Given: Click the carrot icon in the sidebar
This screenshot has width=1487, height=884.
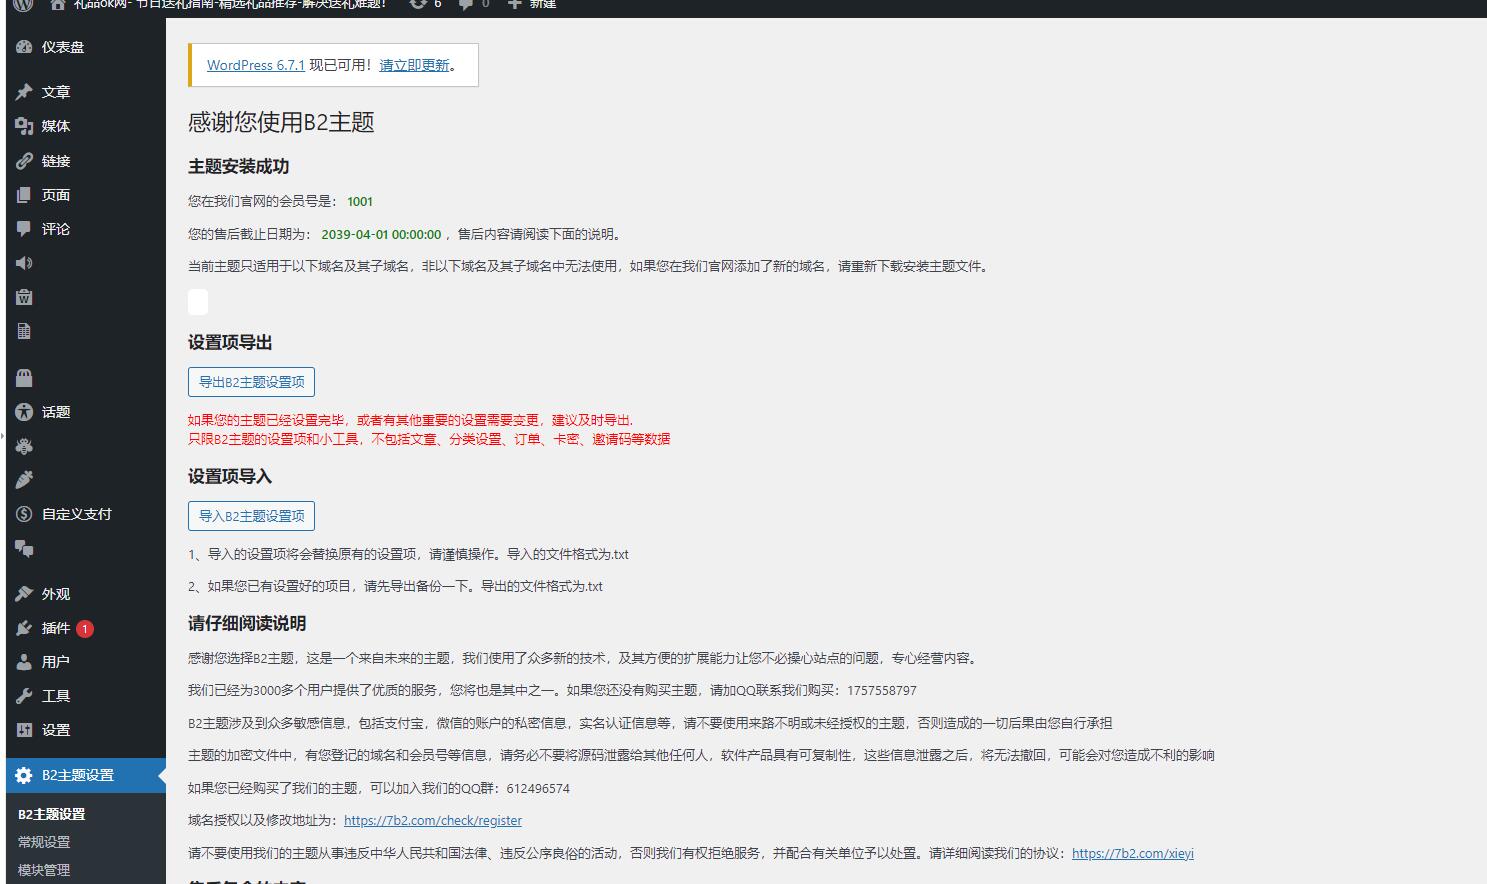Looking at the screenshot, I should point(23,480).
